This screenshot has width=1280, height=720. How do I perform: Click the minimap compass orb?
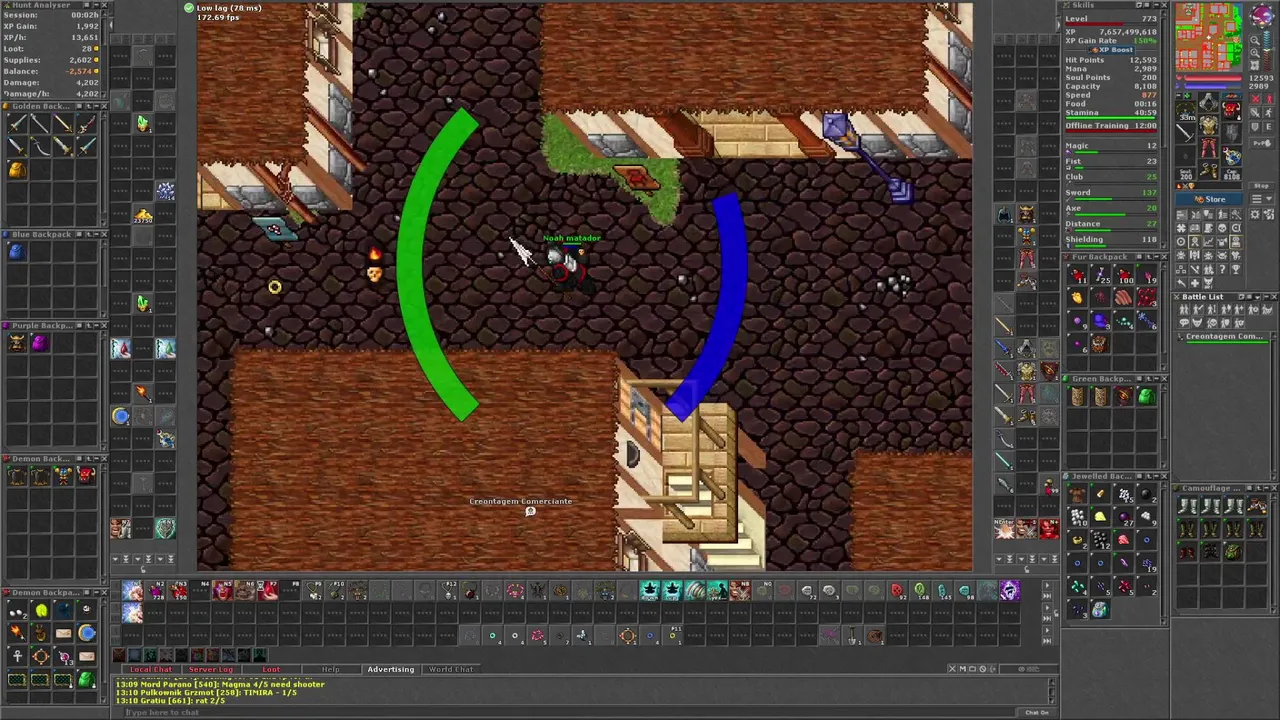[1263, 15]
